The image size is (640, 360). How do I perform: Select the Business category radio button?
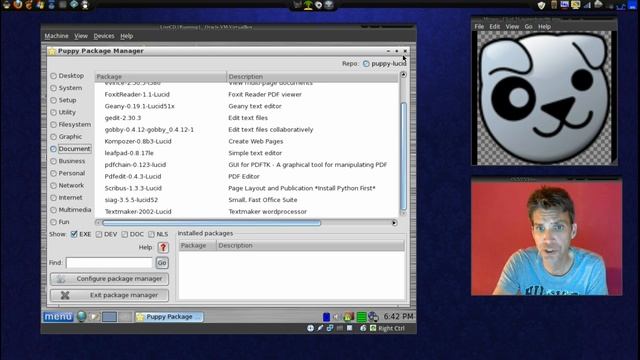coord(53,161)
